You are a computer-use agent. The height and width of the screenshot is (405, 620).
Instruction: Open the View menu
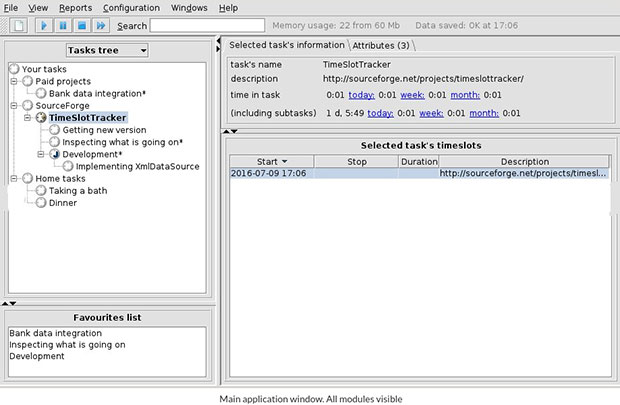(38, 8)
